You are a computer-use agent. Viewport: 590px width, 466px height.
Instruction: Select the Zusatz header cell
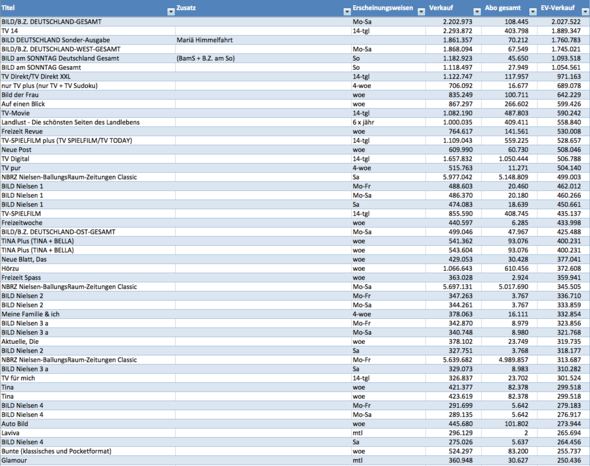coord(263,8)
